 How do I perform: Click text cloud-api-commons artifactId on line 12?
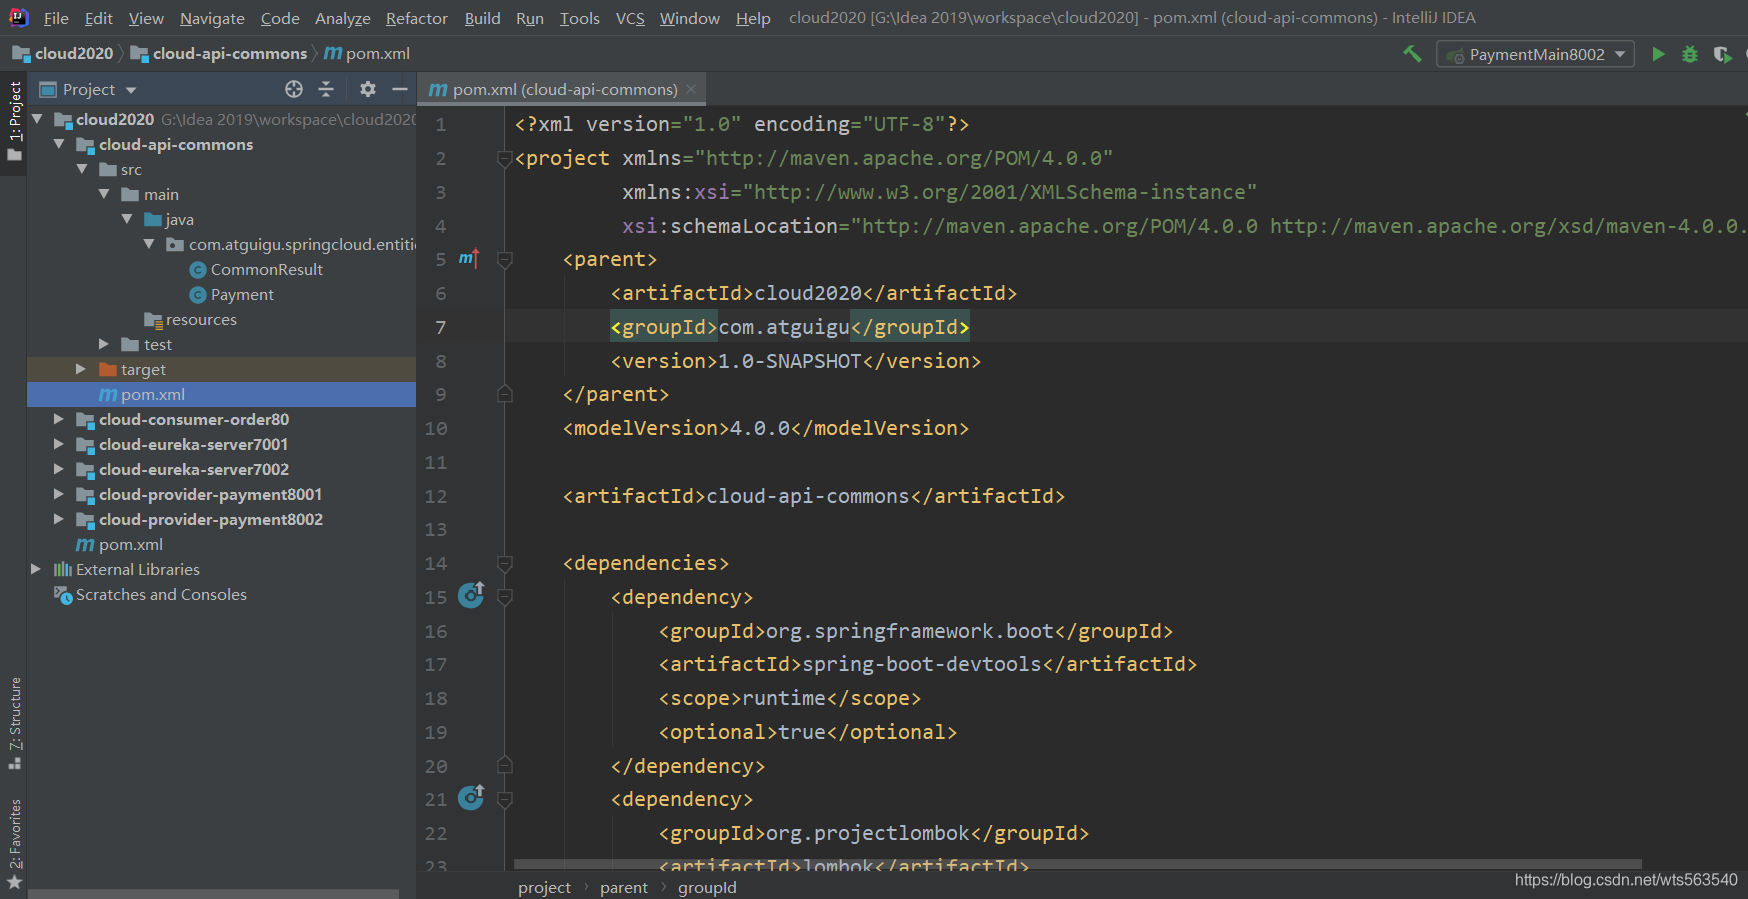pyautogui.click(x=808, y=496)
